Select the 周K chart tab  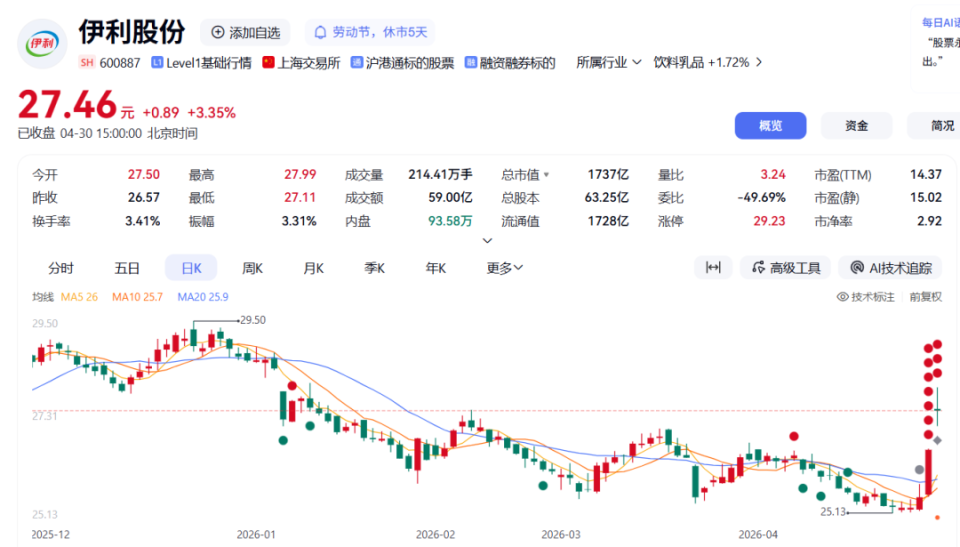tap(252, 268)
